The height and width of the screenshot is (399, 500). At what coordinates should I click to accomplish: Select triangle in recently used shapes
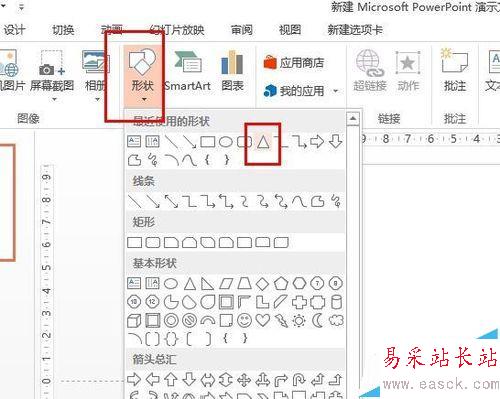263,142
